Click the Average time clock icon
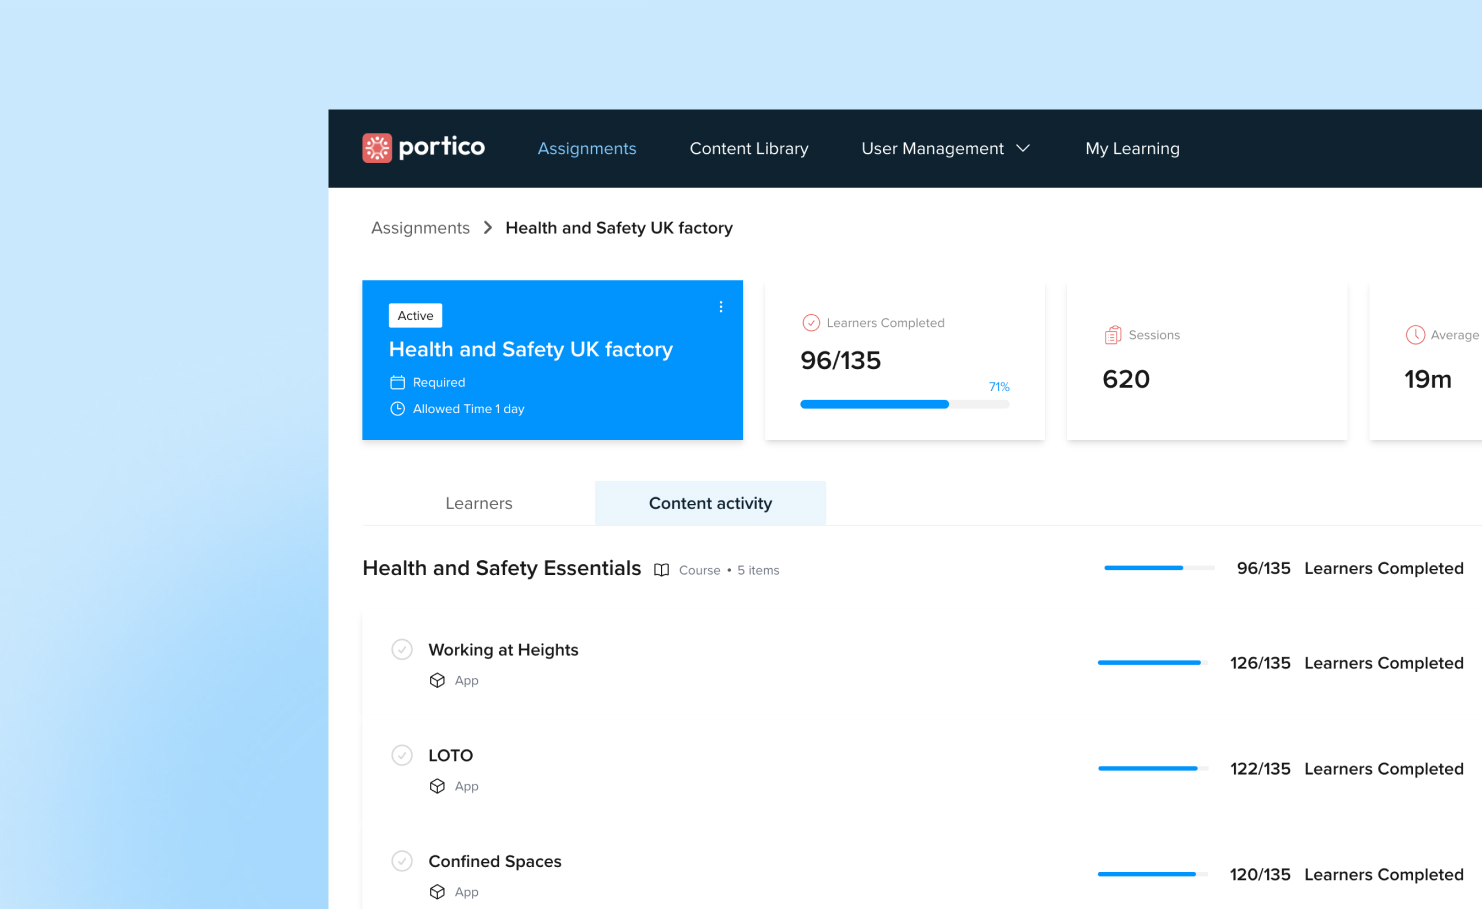Viewport: 1483px width, 909px height. (x=1415, y=335)
